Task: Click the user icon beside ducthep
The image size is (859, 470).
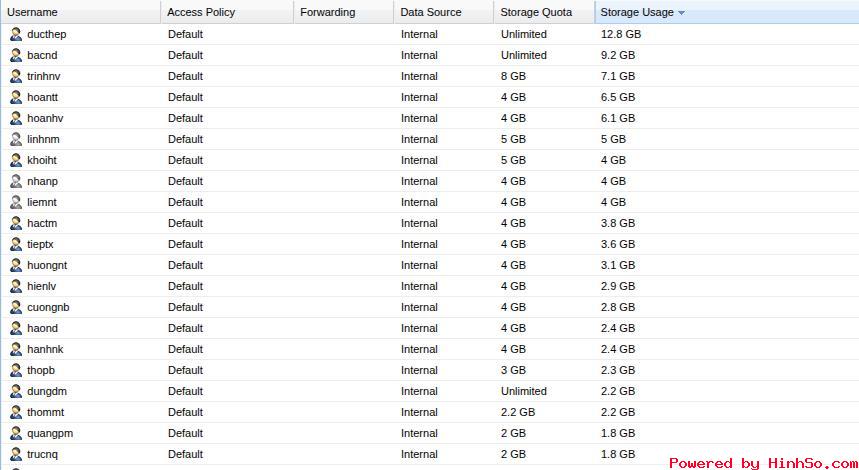Action: click(16, 34)
